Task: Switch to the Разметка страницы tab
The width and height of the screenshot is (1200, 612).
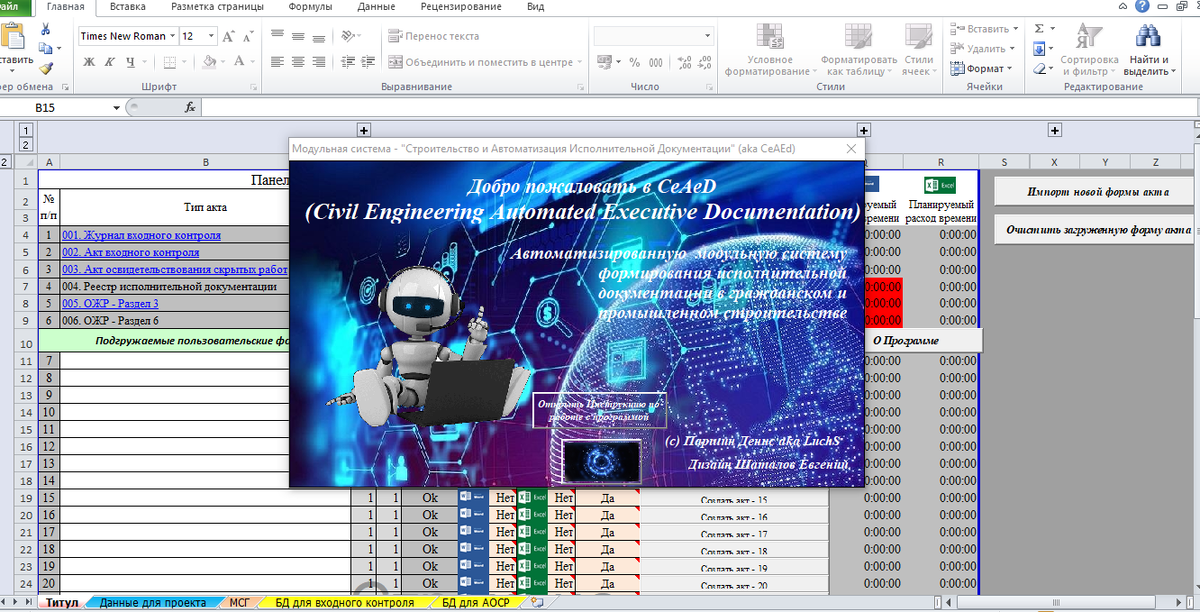Action: pyautogui.click(x=217, y=7)
